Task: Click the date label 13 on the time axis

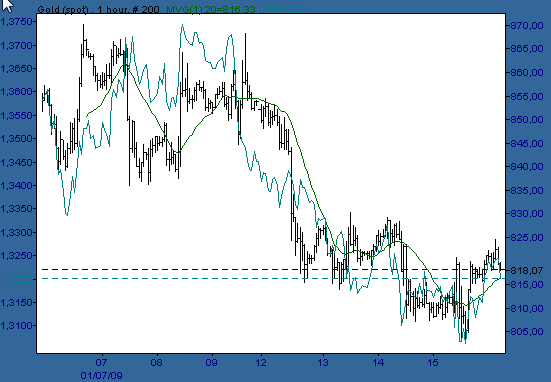Action: (323, 362)
